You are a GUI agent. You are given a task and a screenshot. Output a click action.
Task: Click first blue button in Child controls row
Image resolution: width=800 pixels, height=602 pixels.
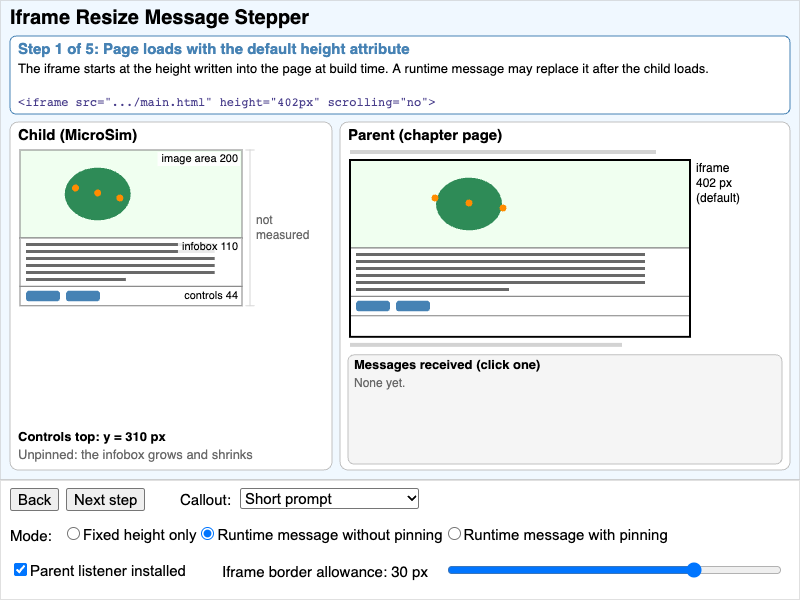(43, 296)
